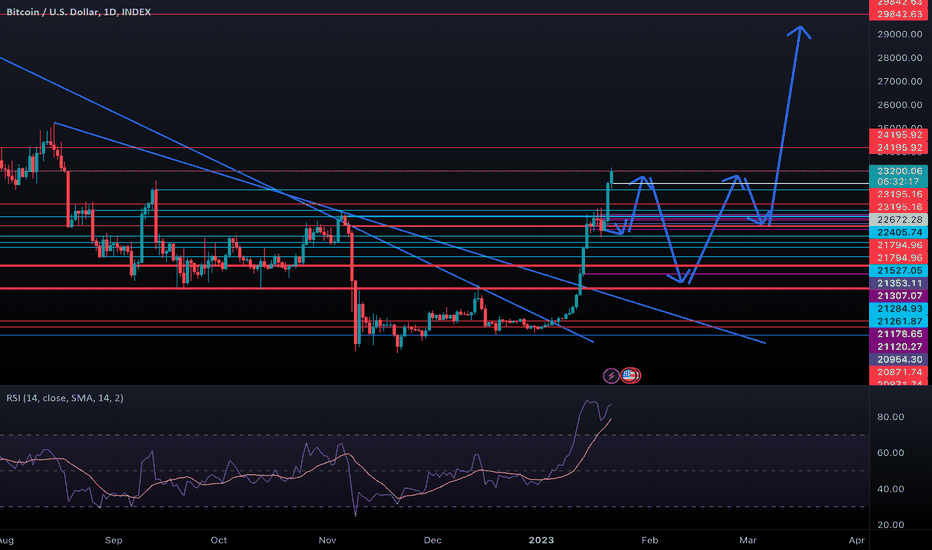This screenshot has width=932, height=550.
Task: Click the price label 21353.11
Action: click(x=899, y=283)
